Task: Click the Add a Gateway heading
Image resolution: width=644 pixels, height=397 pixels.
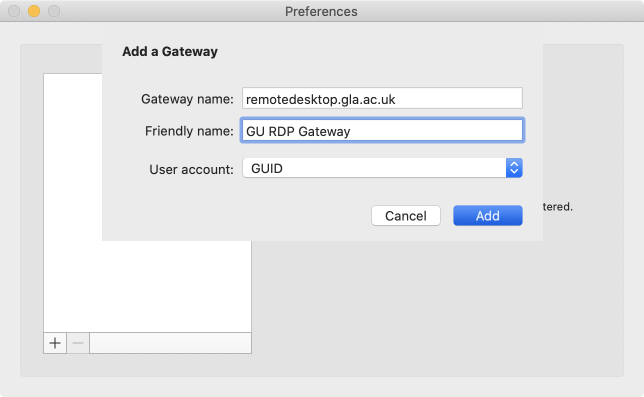Action: click(x=170, y=52)
